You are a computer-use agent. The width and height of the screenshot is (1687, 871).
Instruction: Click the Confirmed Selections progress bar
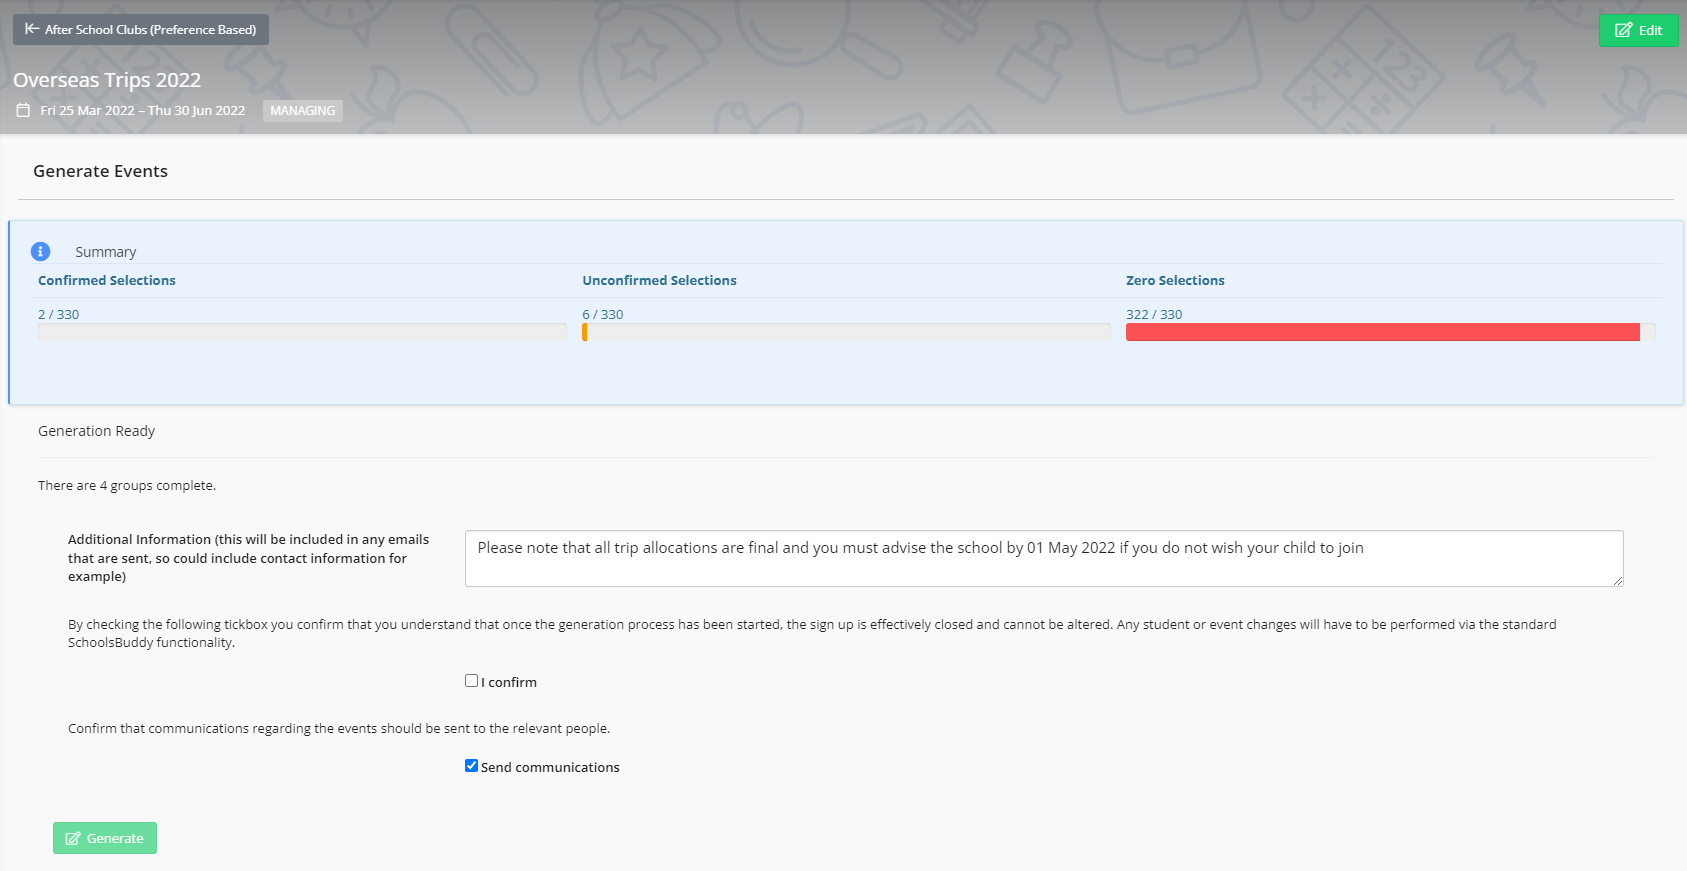[x=302, y=332]
